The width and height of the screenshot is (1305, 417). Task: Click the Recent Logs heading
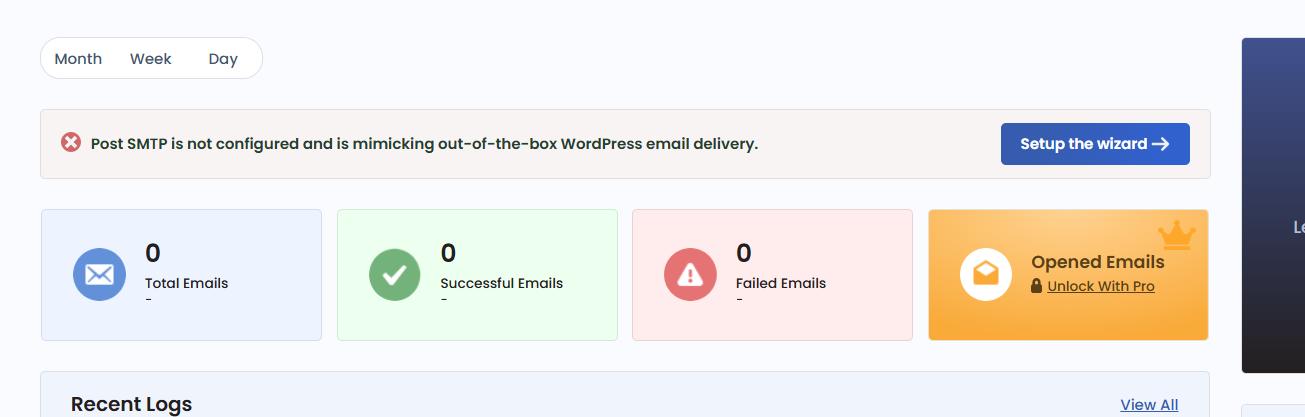click(131, 405)
